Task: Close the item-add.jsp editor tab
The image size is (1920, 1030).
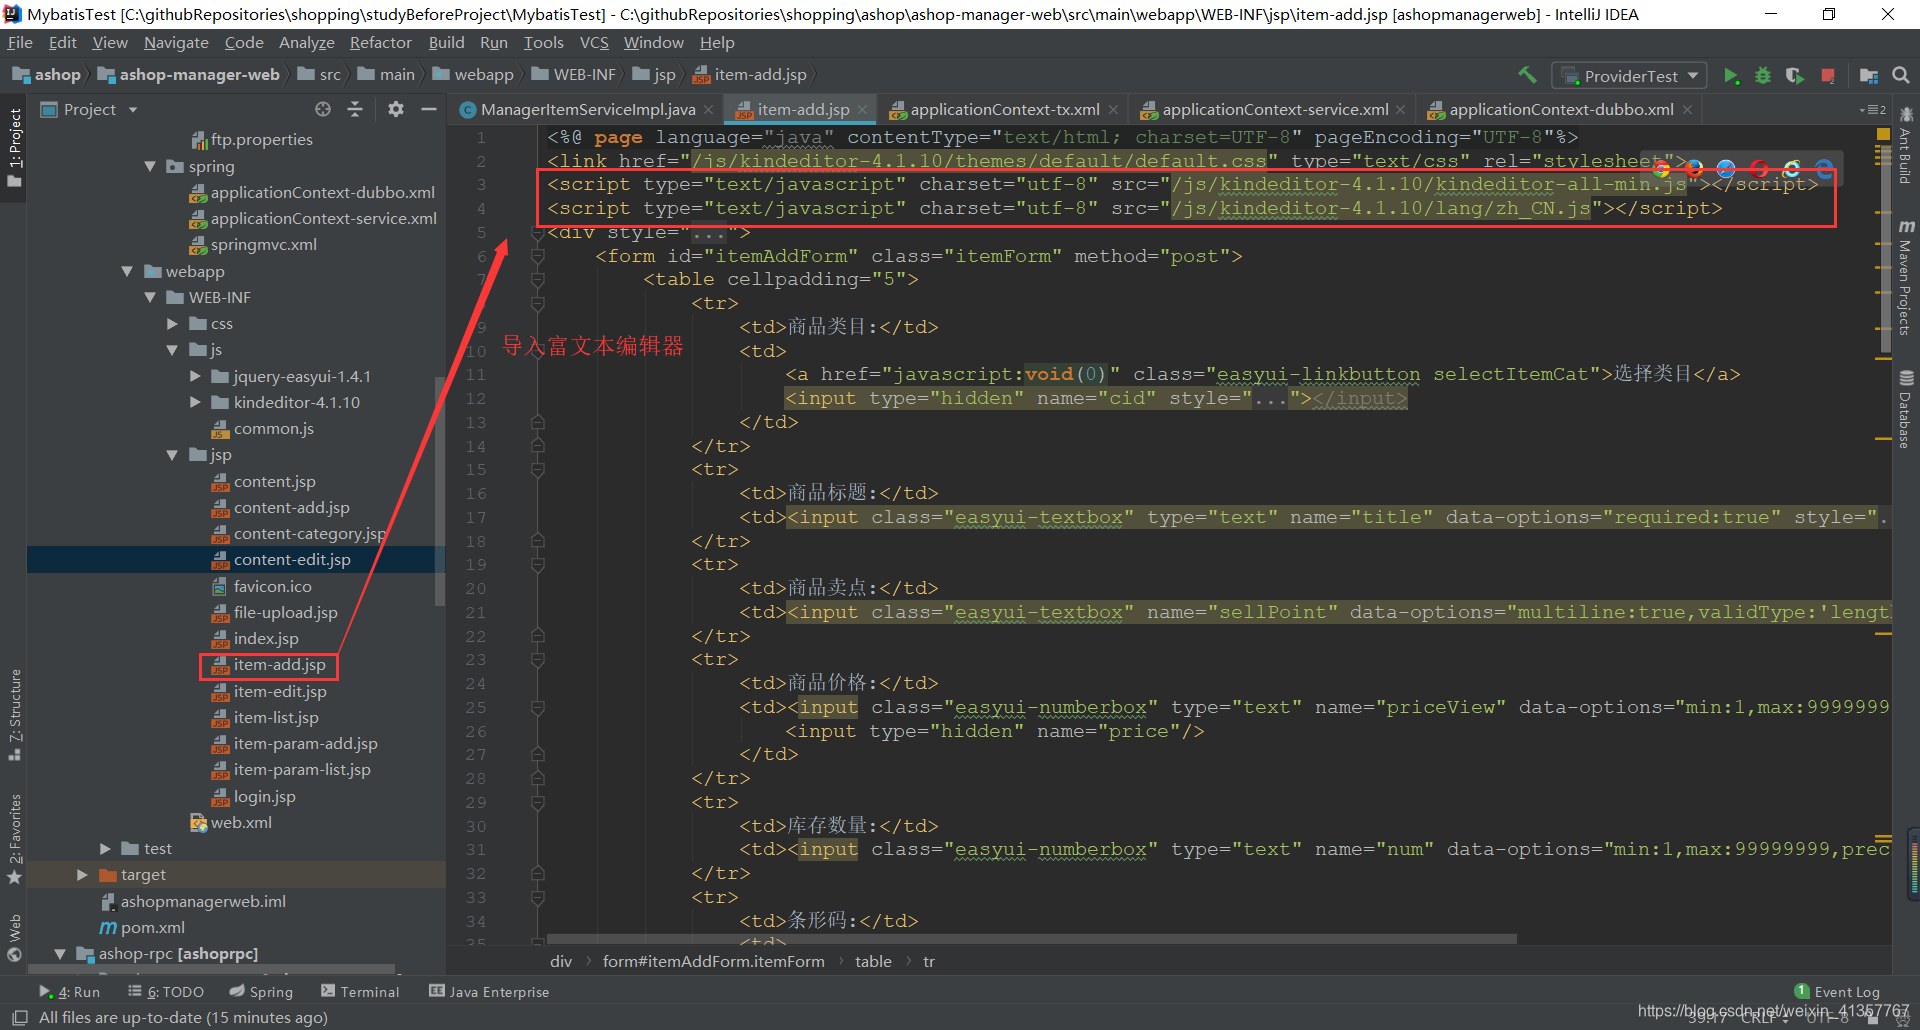Action: tap(862, 110)
